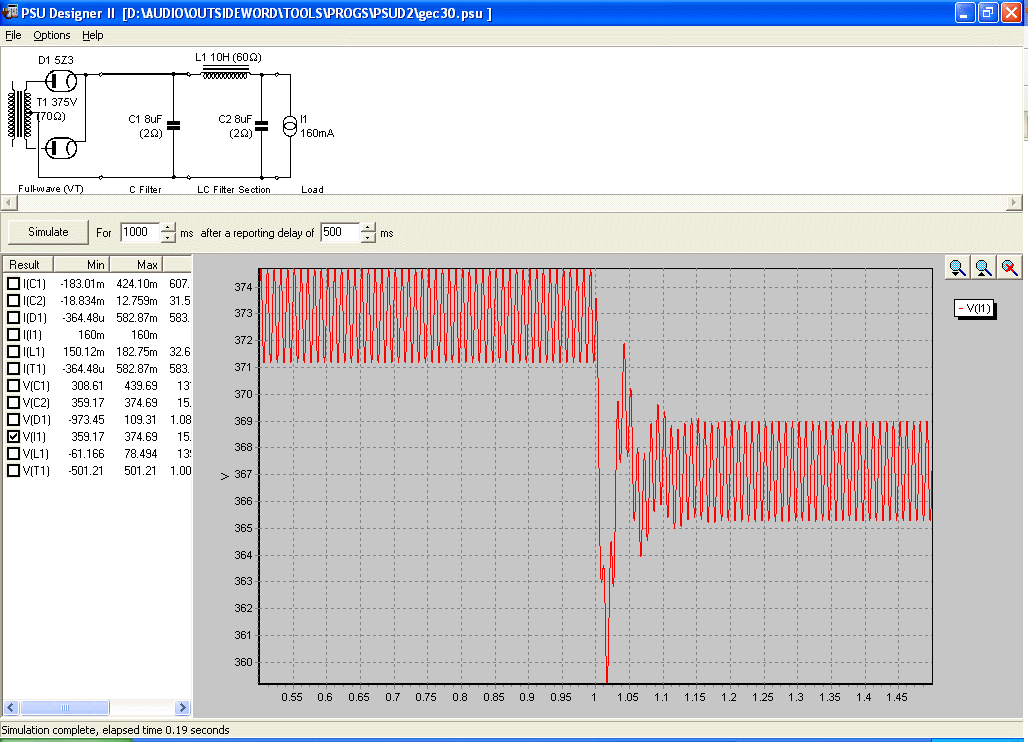The image size is (1028, 742).
Task: Click the reporting delay field showing 500
Action: point(340,233)
